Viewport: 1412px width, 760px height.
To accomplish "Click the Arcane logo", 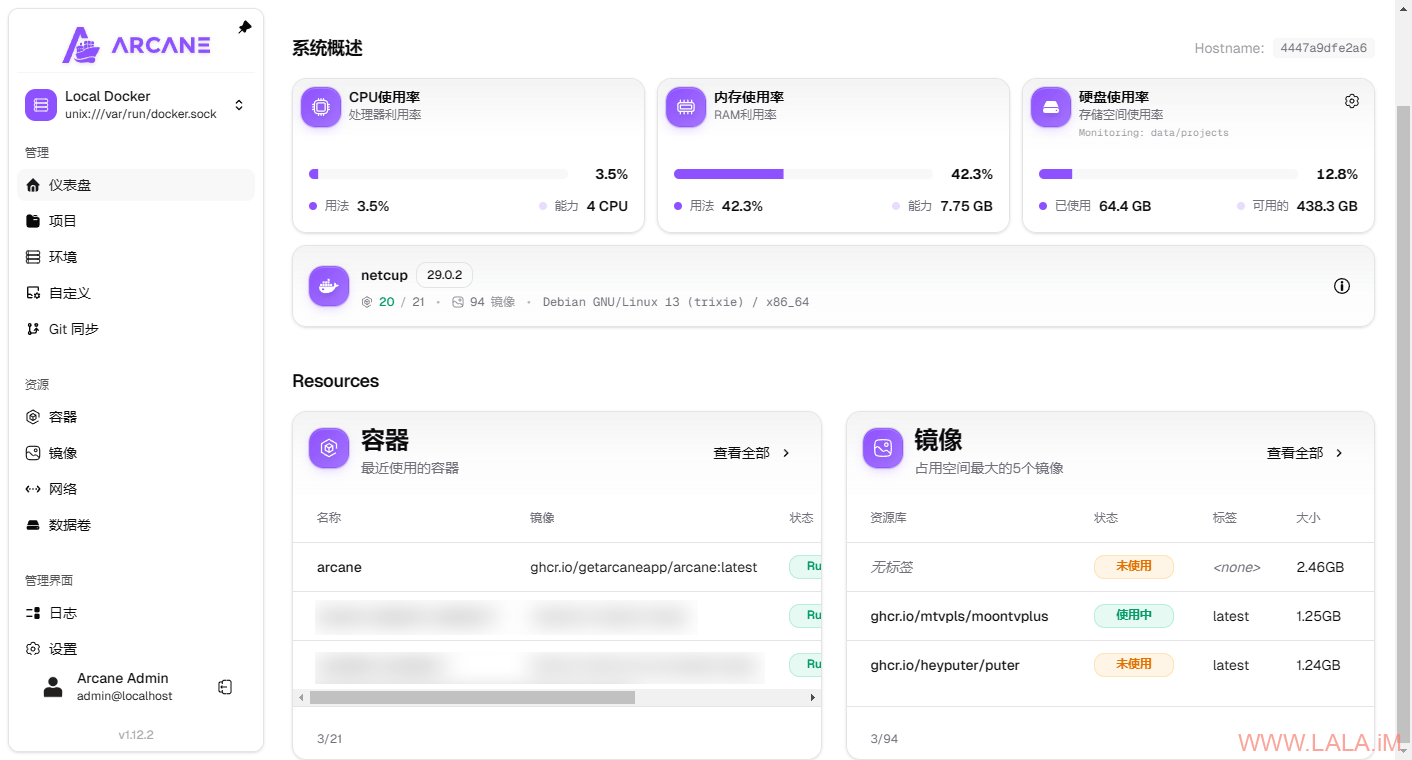I will 136,45.
